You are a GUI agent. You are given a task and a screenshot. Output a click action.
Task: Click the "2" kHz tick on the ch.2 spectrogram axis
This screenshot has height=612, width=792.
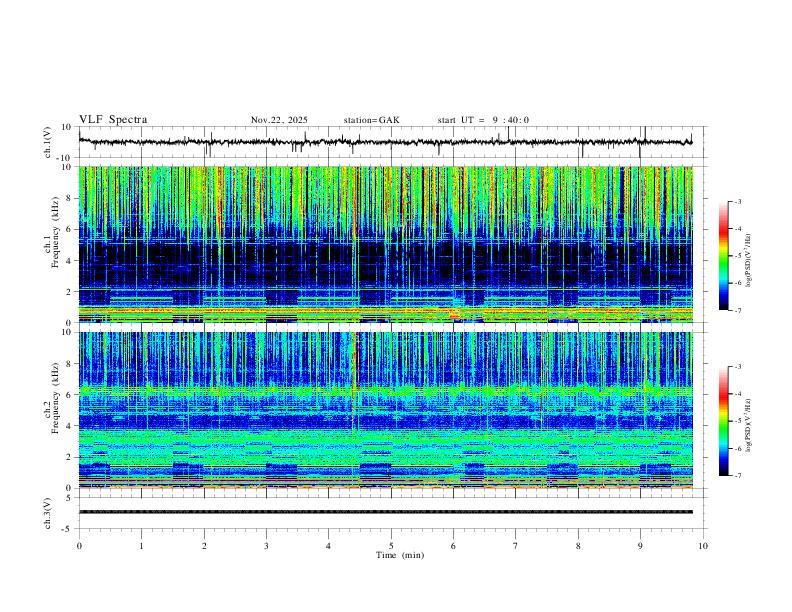click(70, 457)
